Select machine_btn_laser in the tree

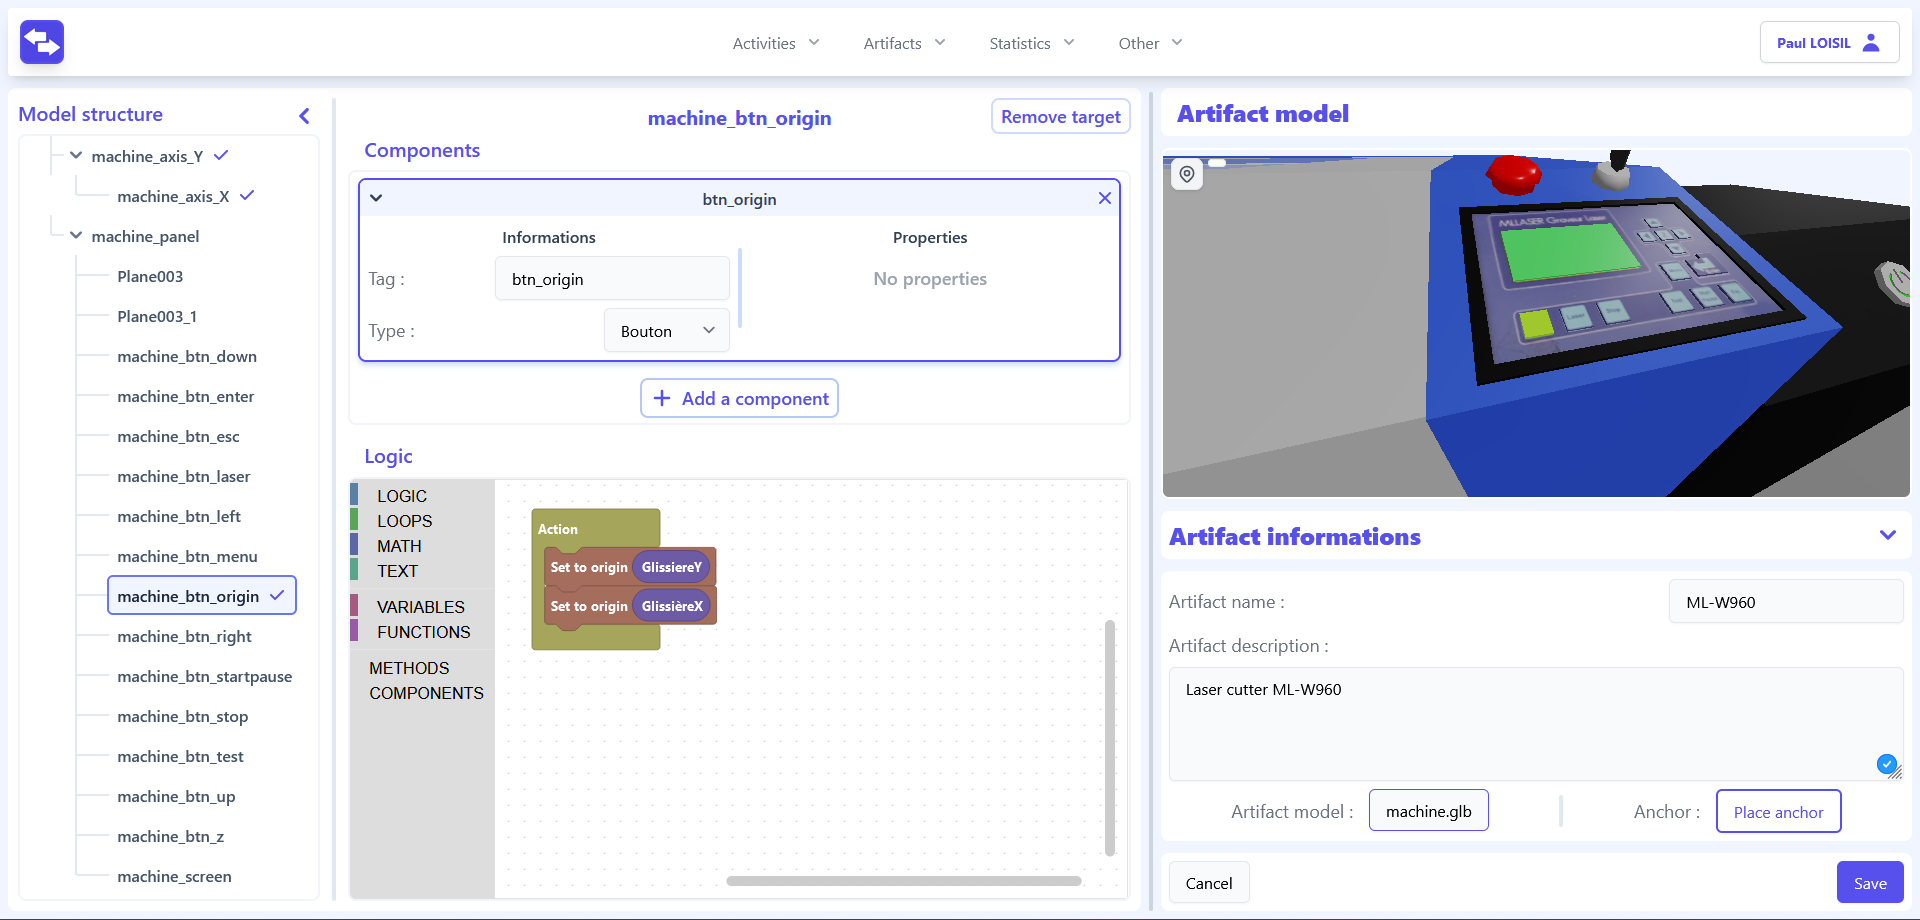[183, 476]
